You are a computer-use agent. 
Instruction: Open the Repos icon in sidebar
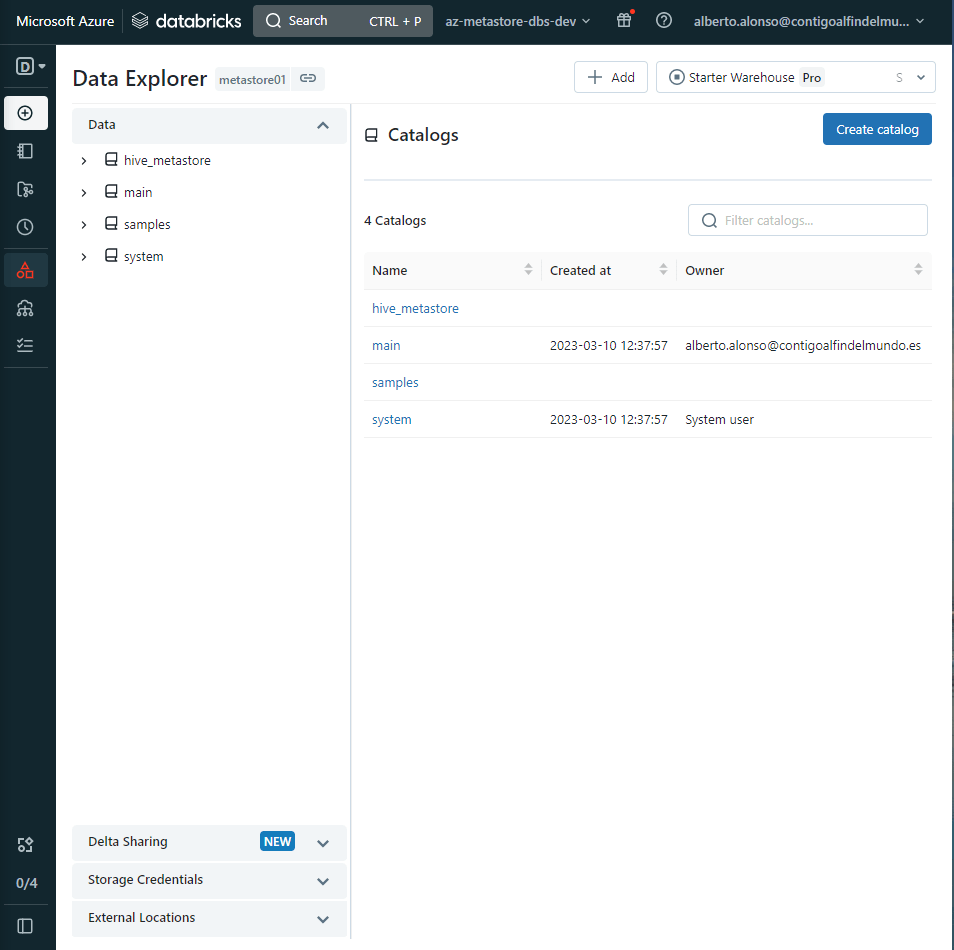click(26, 189)
